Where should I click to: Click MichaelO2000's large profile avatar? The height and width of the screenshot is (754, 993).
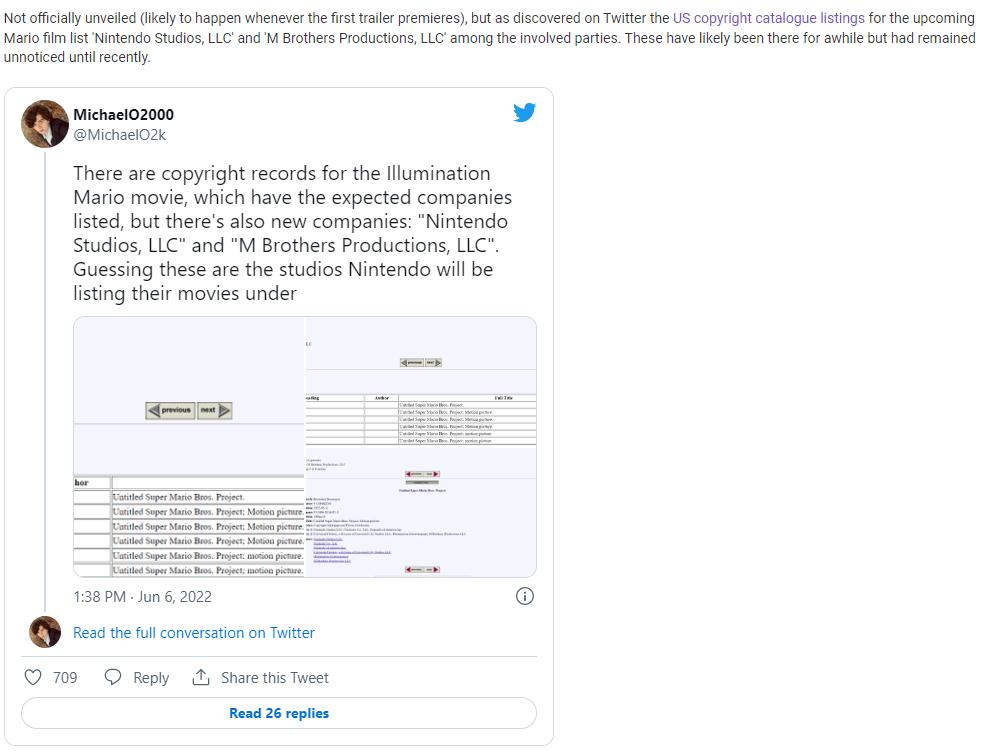(45, 124)
